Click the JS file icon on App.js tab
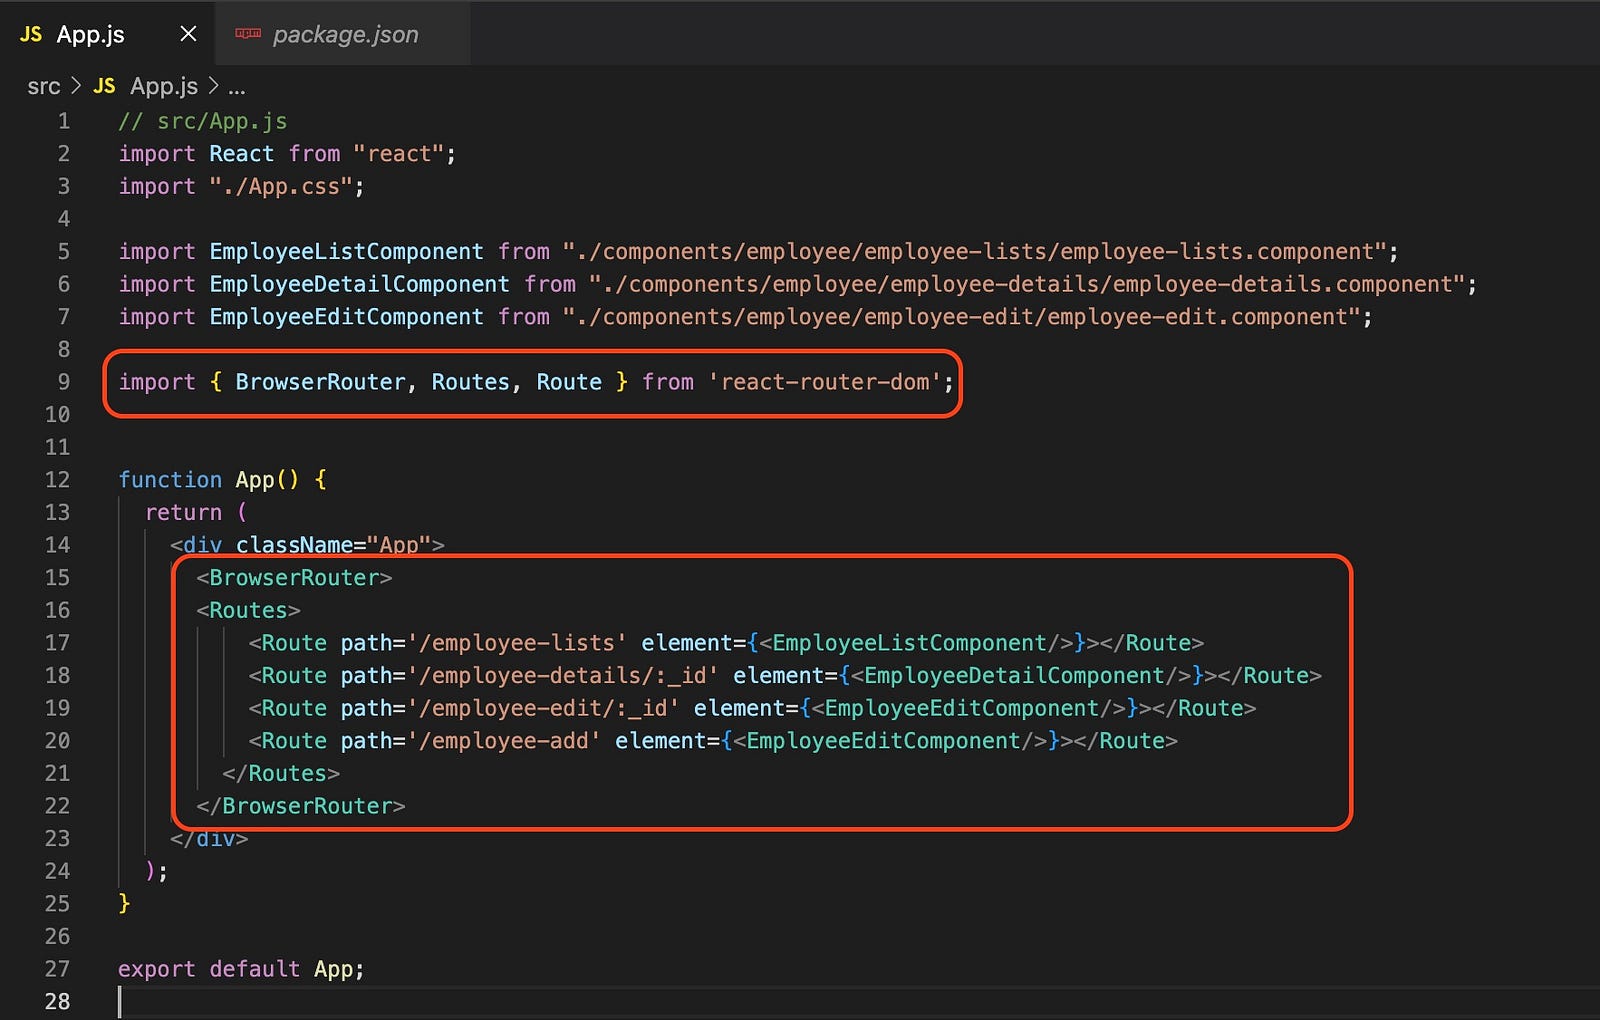1600x1020 pixels. tap(31, 34)
